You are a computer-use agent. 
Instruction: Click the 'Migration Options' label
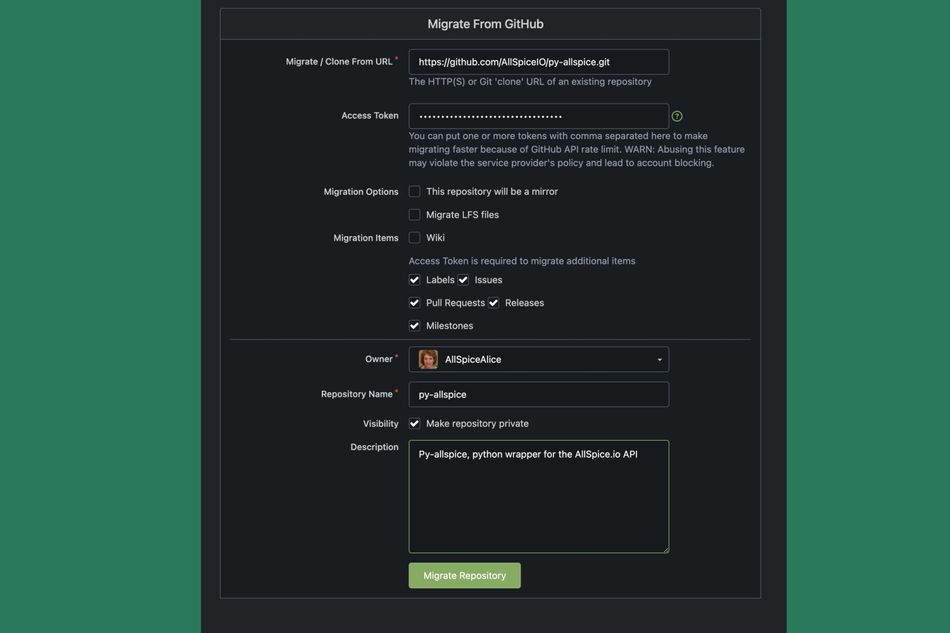coord(361,192)
